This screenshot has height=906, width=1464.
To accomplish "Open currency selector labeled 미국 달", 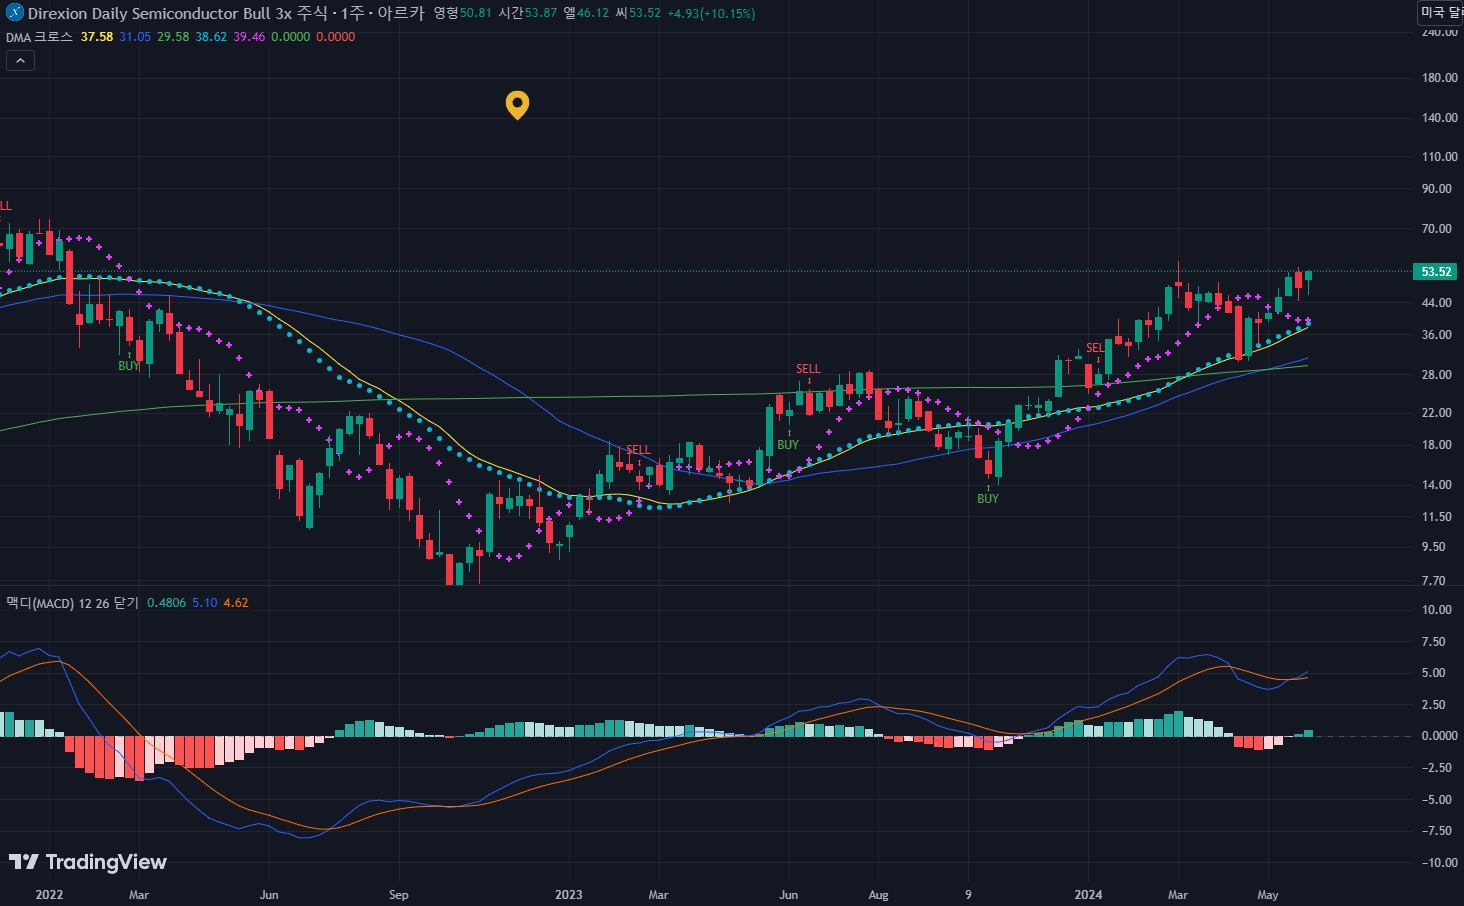I will point(1441,13).
